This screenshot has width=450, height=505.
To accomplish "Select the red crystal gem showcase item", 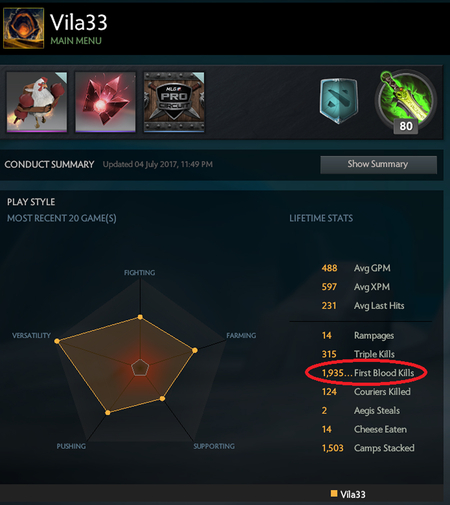I will coord(105,102).
